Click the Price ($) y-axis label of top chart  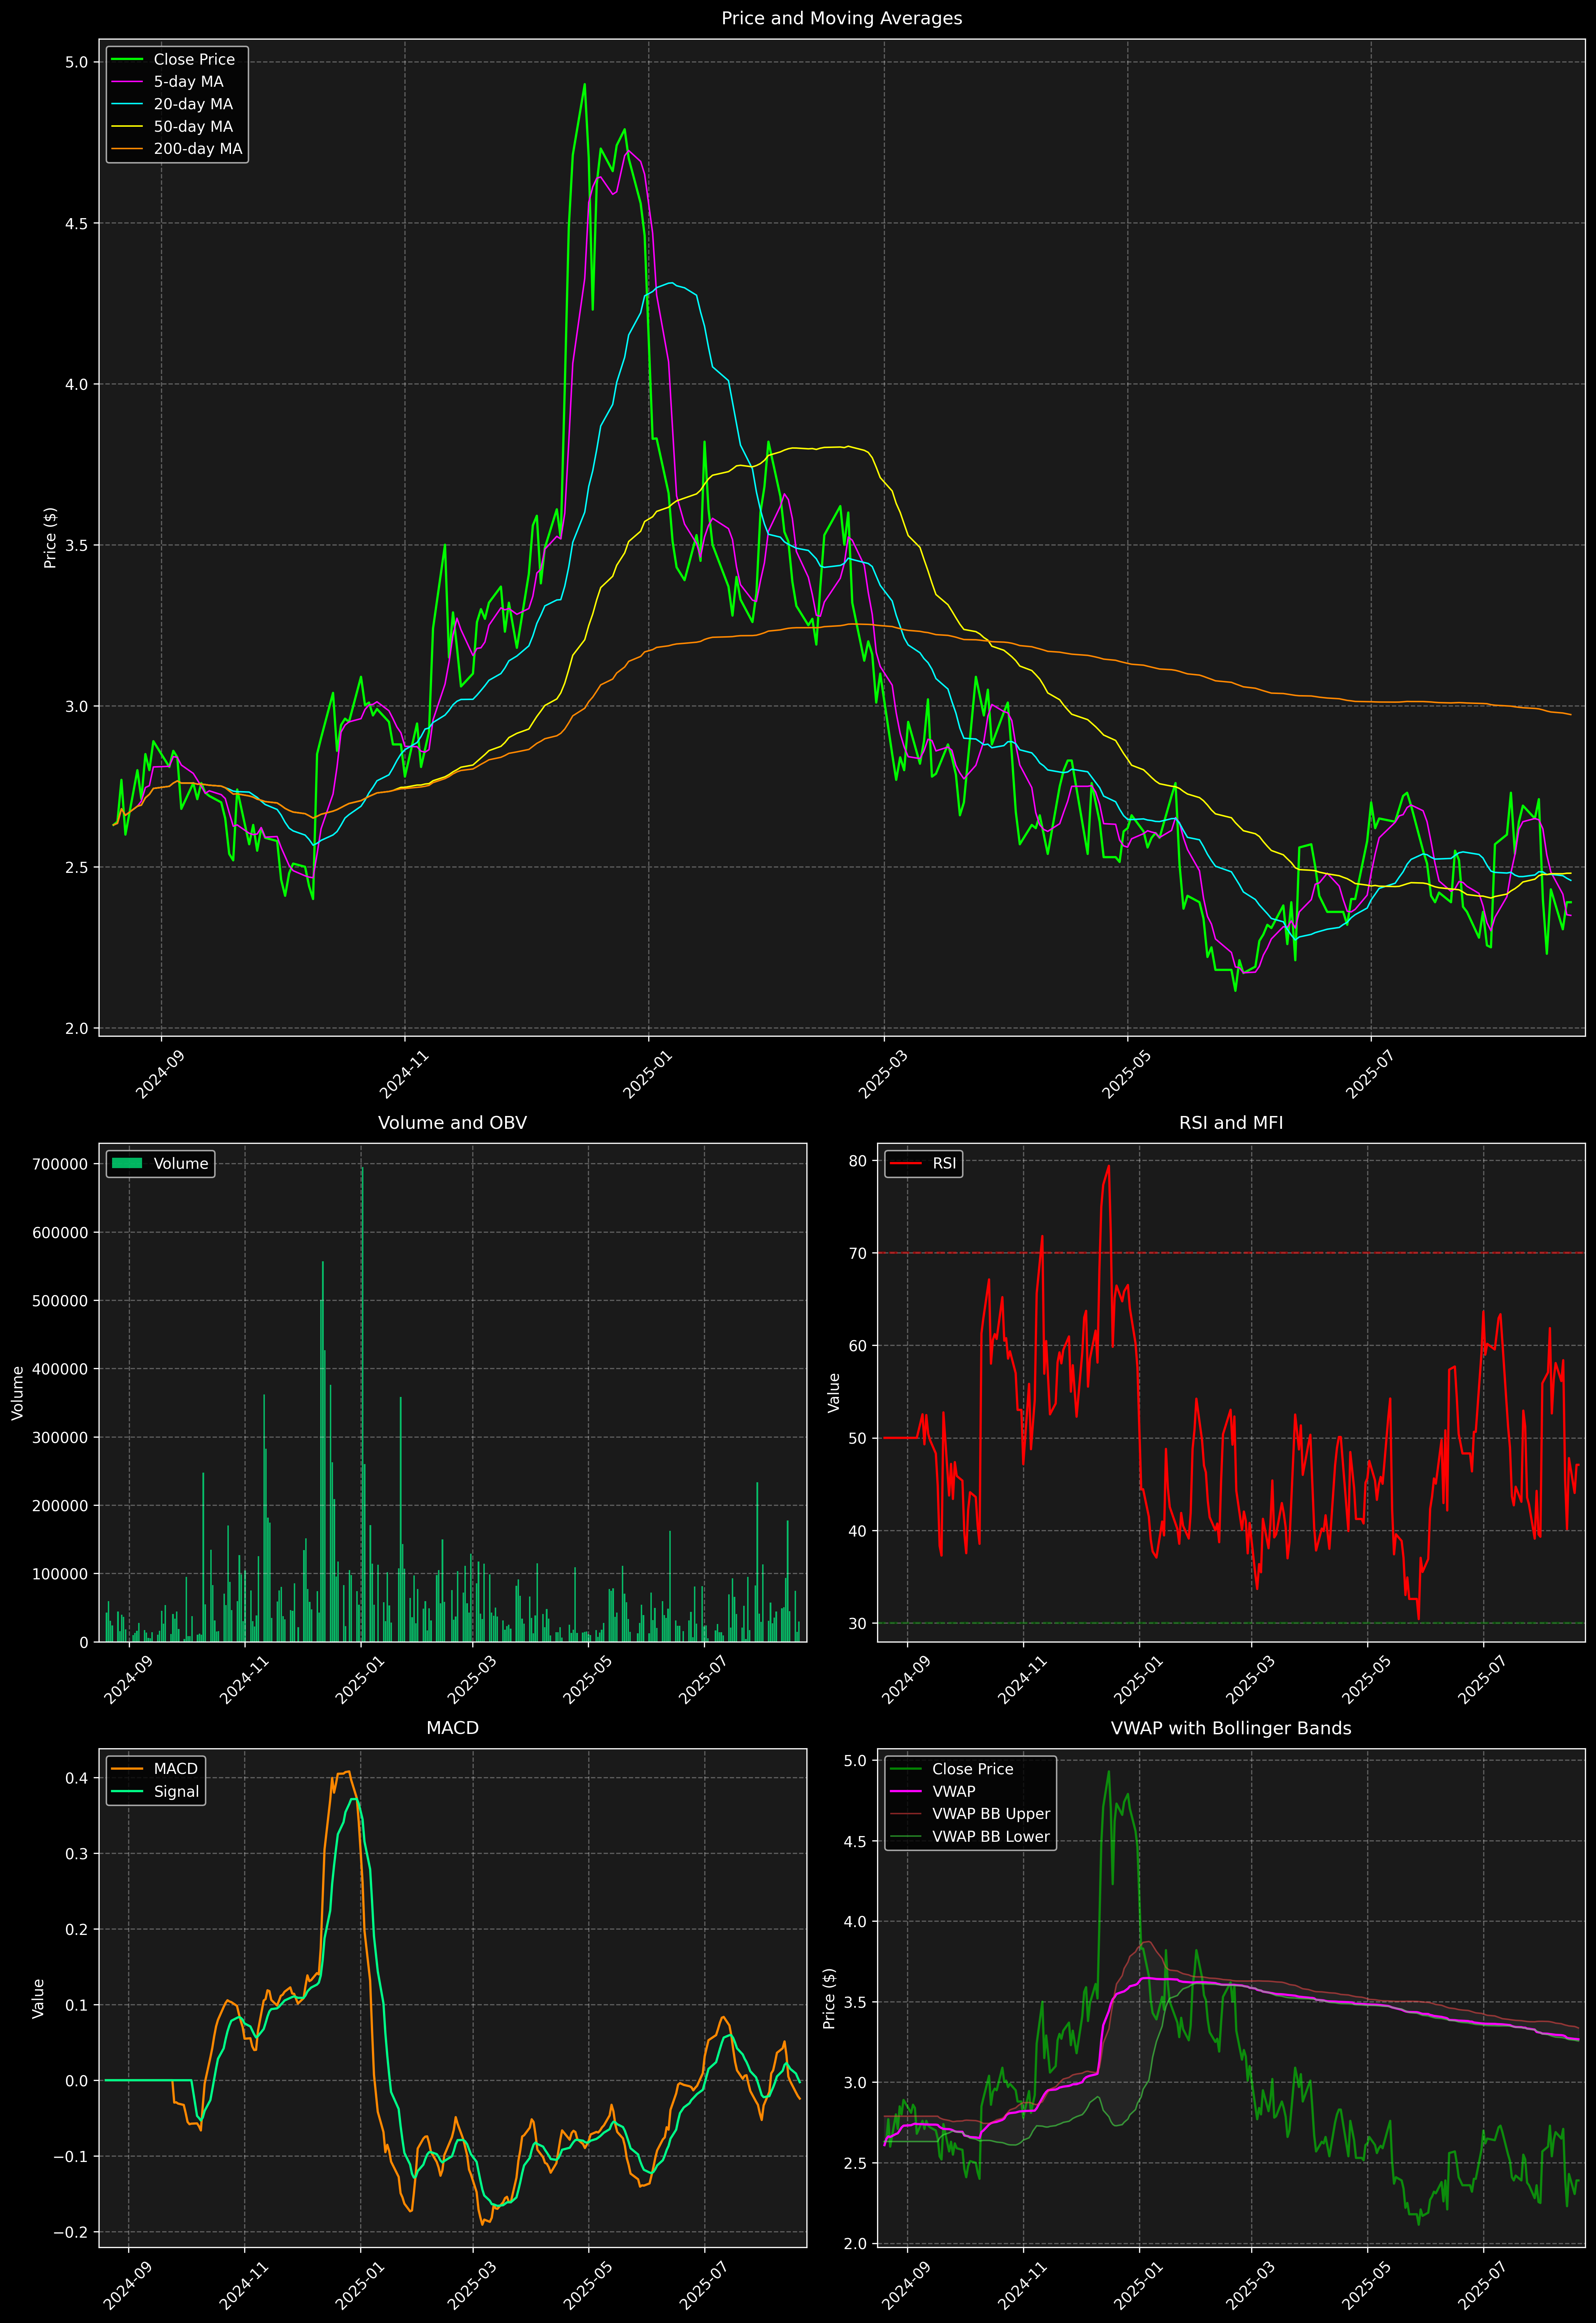[x=50, y=538]
